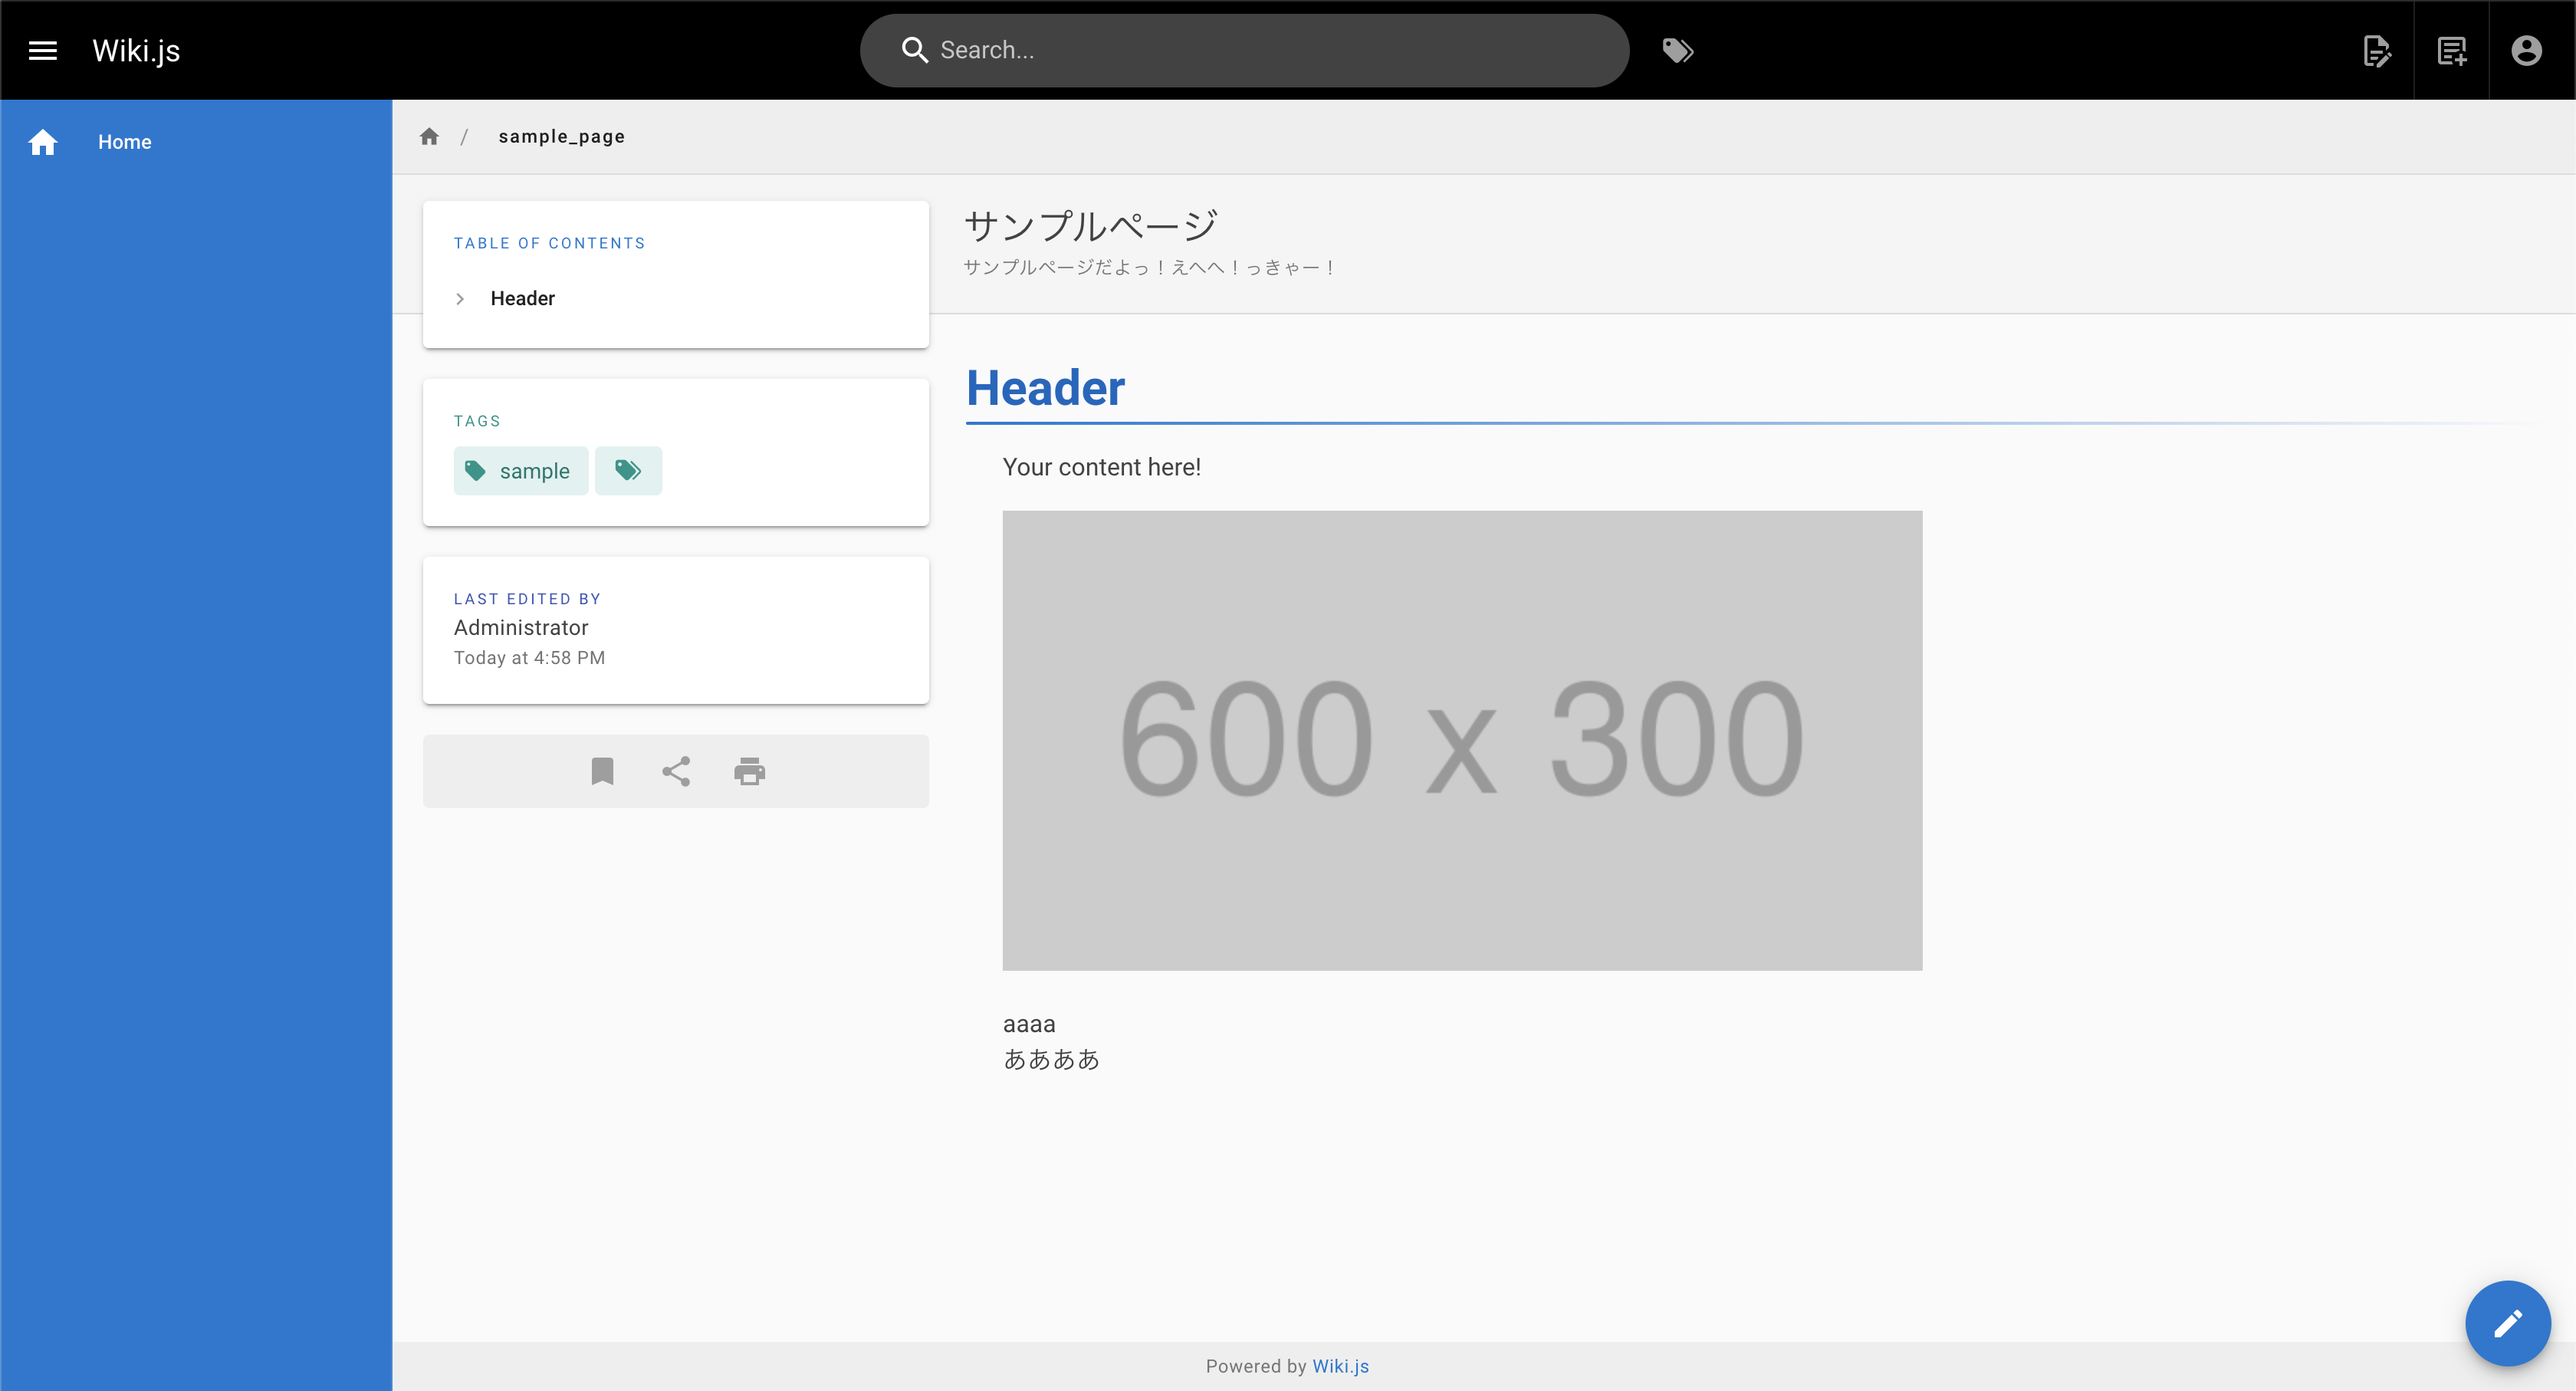This screenshot has width=2576, height=1391.
Task: Click the floating edit pencil button
Action: point(2507,1323)
